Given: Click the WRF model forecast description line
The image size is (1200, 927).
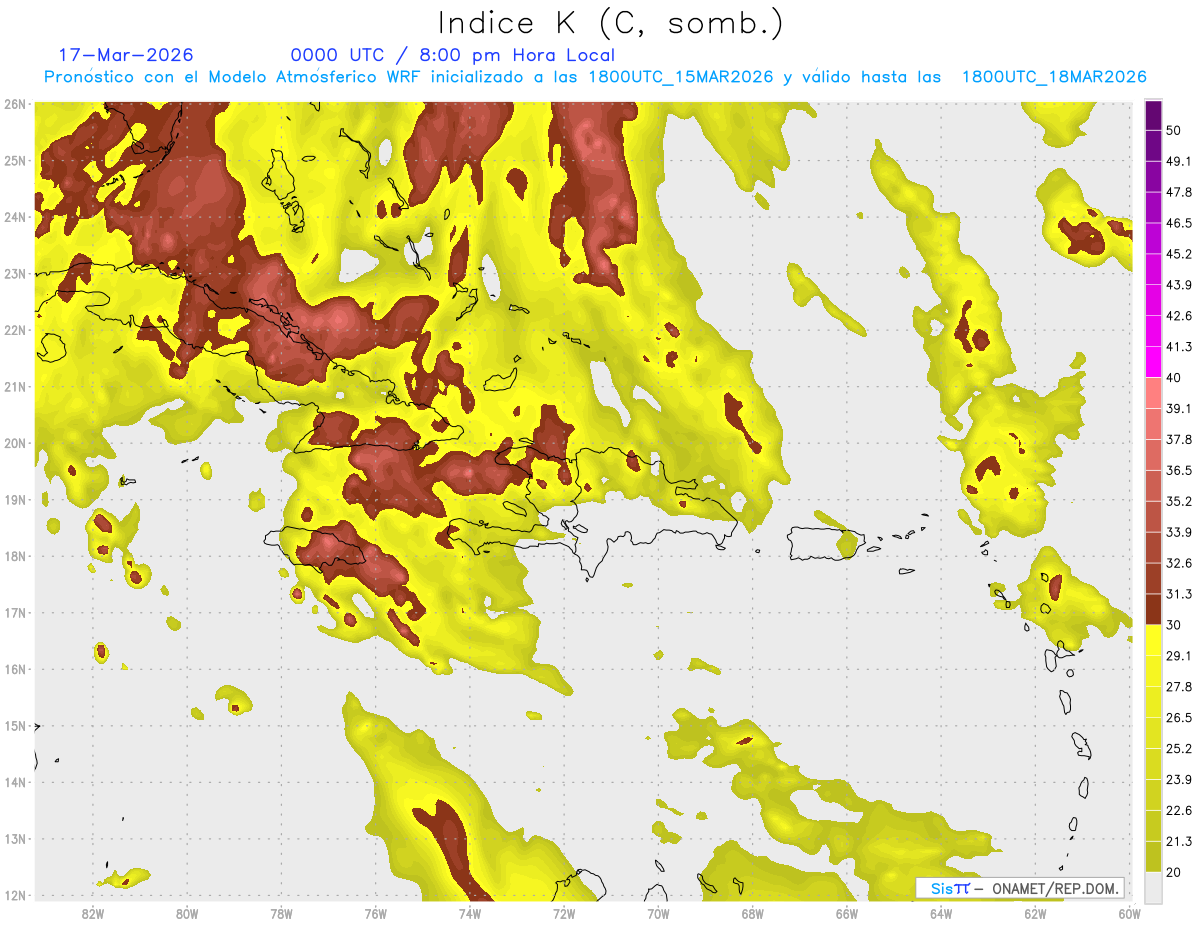Looking at the screenshot, I should coord(595,77).
